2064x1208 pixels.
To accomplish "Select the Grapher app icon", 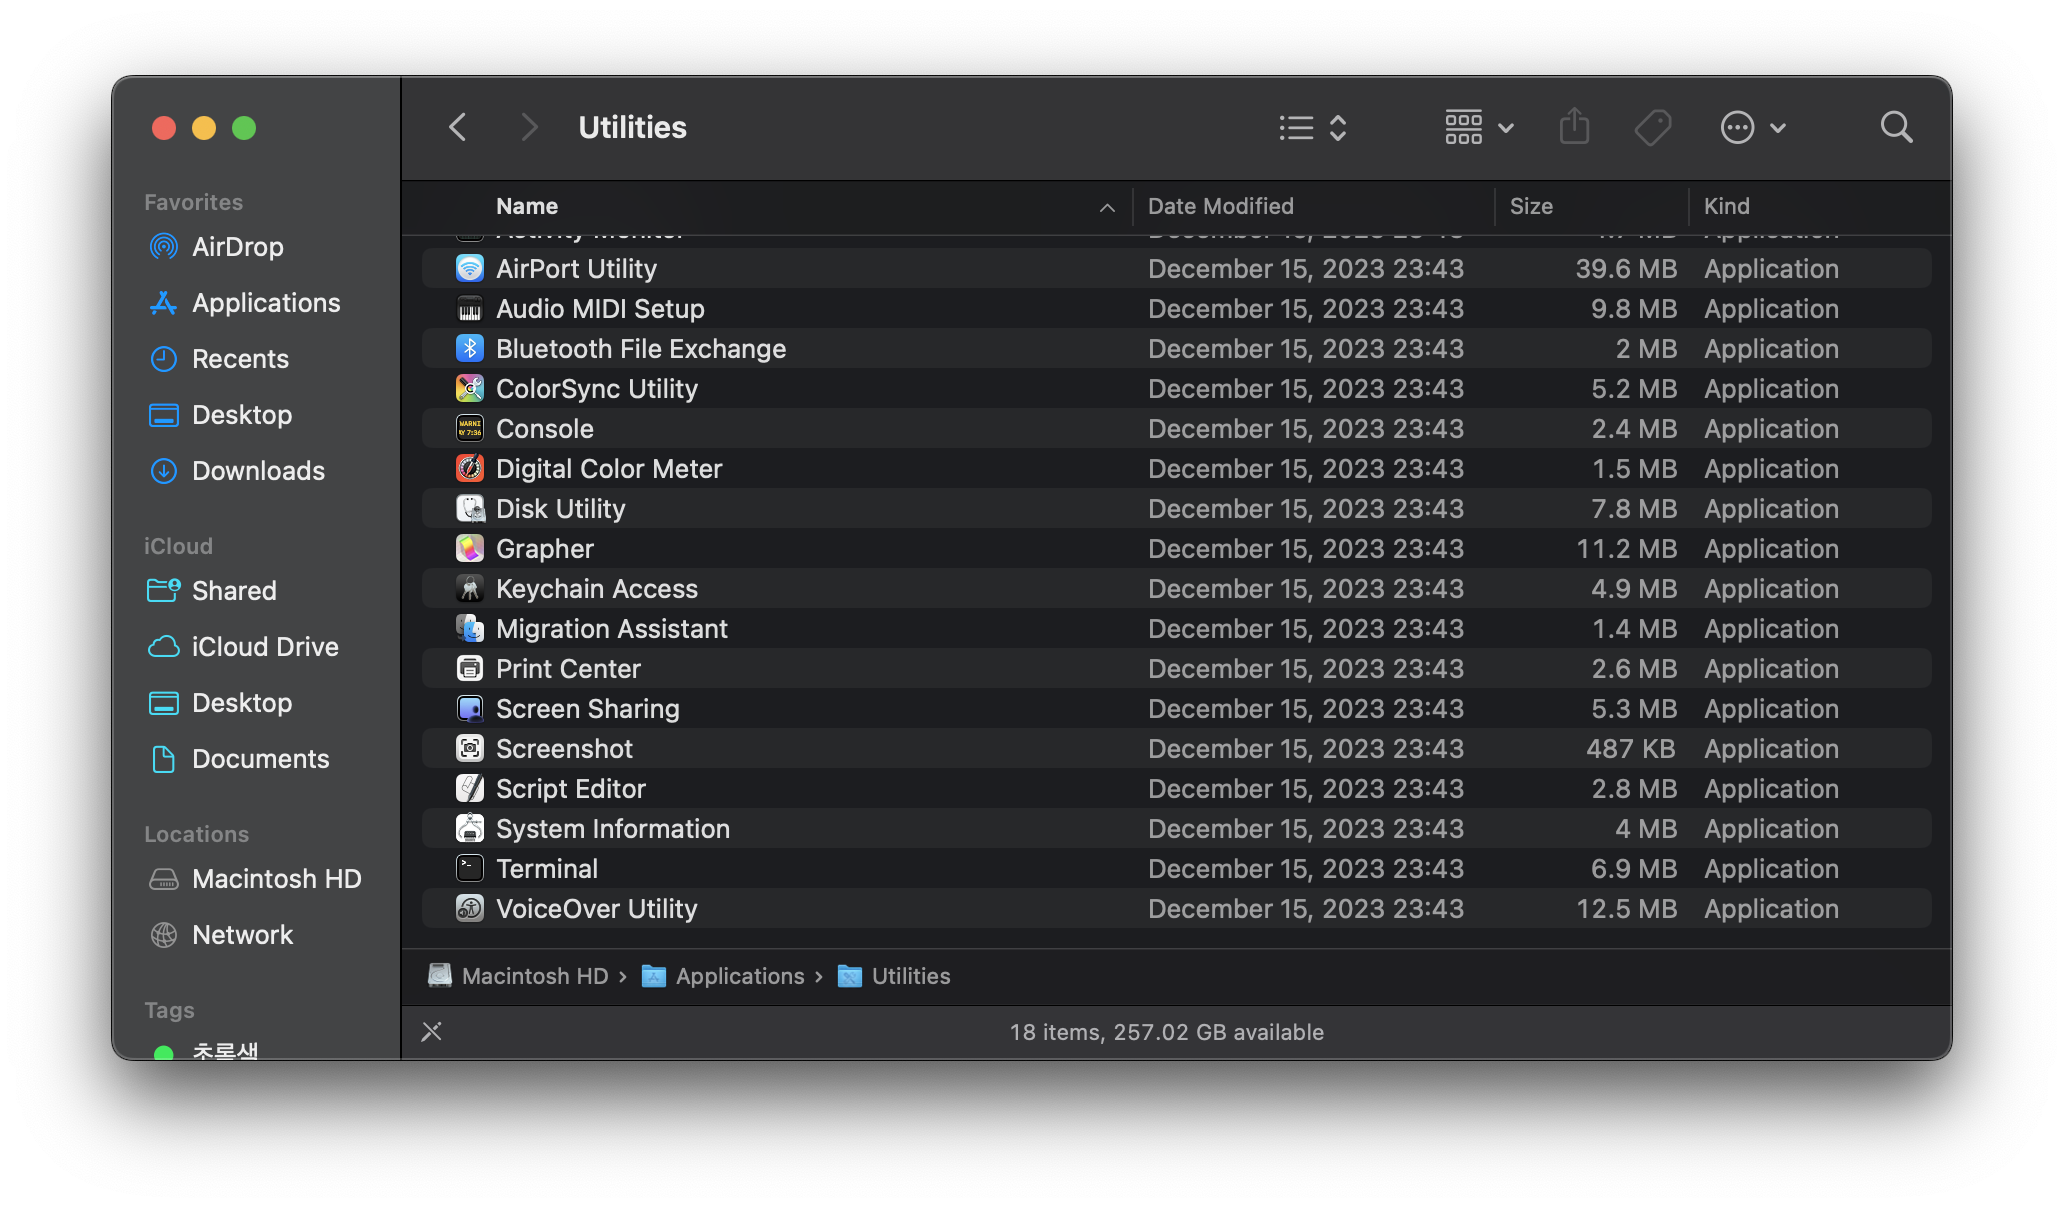I will tap(470, 548).
